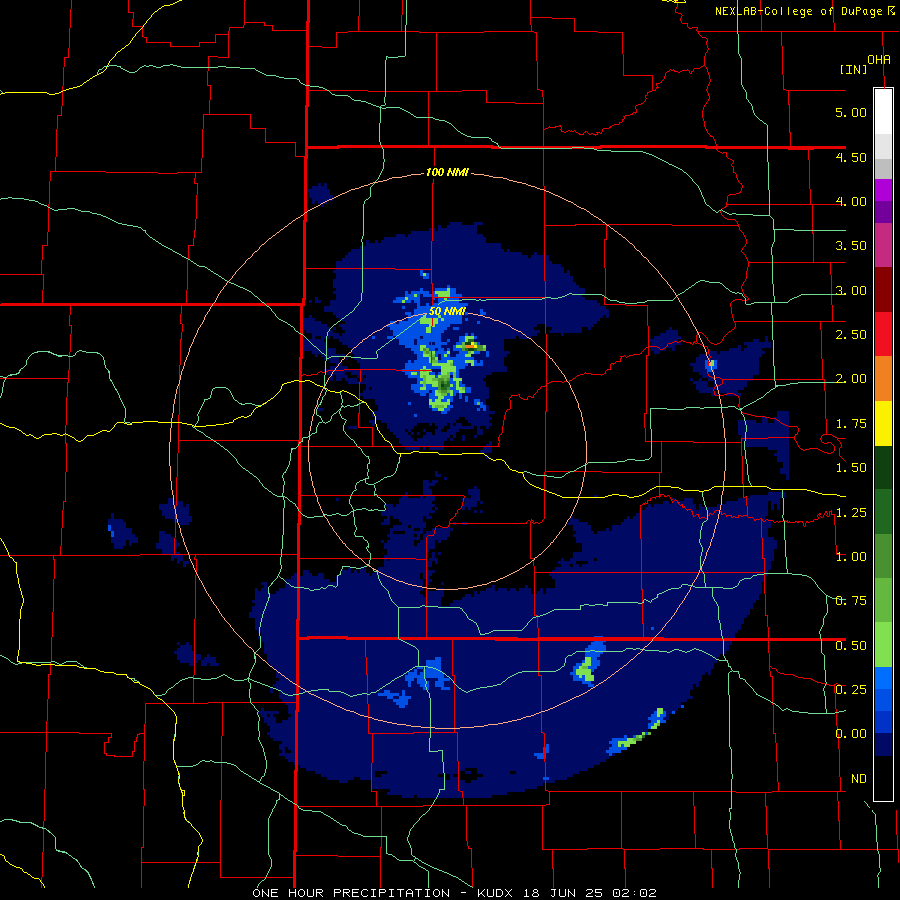Image resolution: width=900 pixels, height=900 pixels.
Task: Pick the navy swatch beside 0.00
Action: 883,745
